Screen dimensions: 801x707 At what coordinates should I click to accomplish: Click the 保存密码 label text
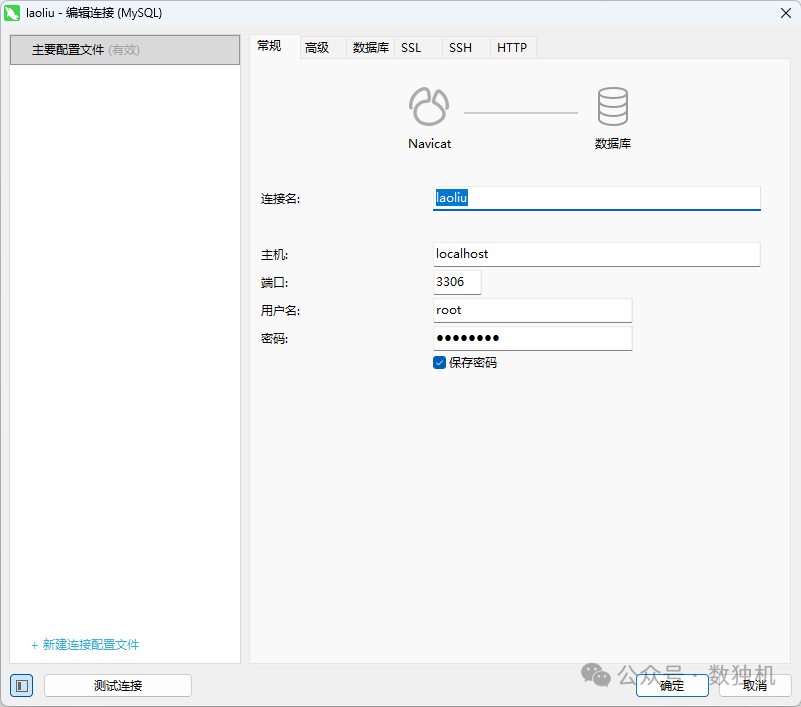click(x=473, y=363)
